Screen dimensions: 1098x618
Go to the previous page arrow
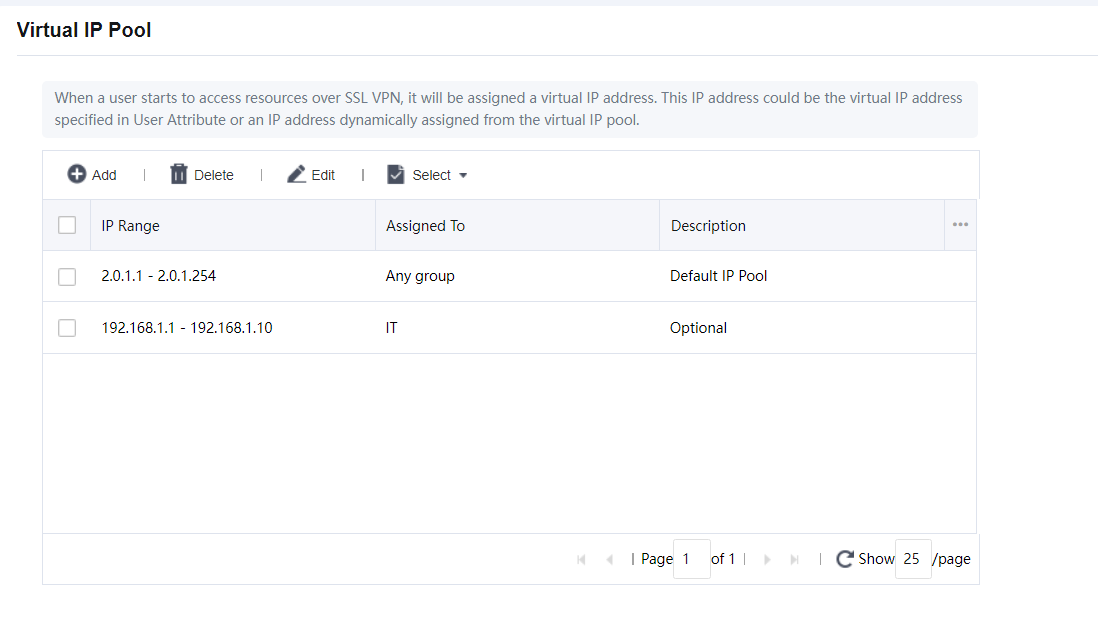tap(610, 559)
